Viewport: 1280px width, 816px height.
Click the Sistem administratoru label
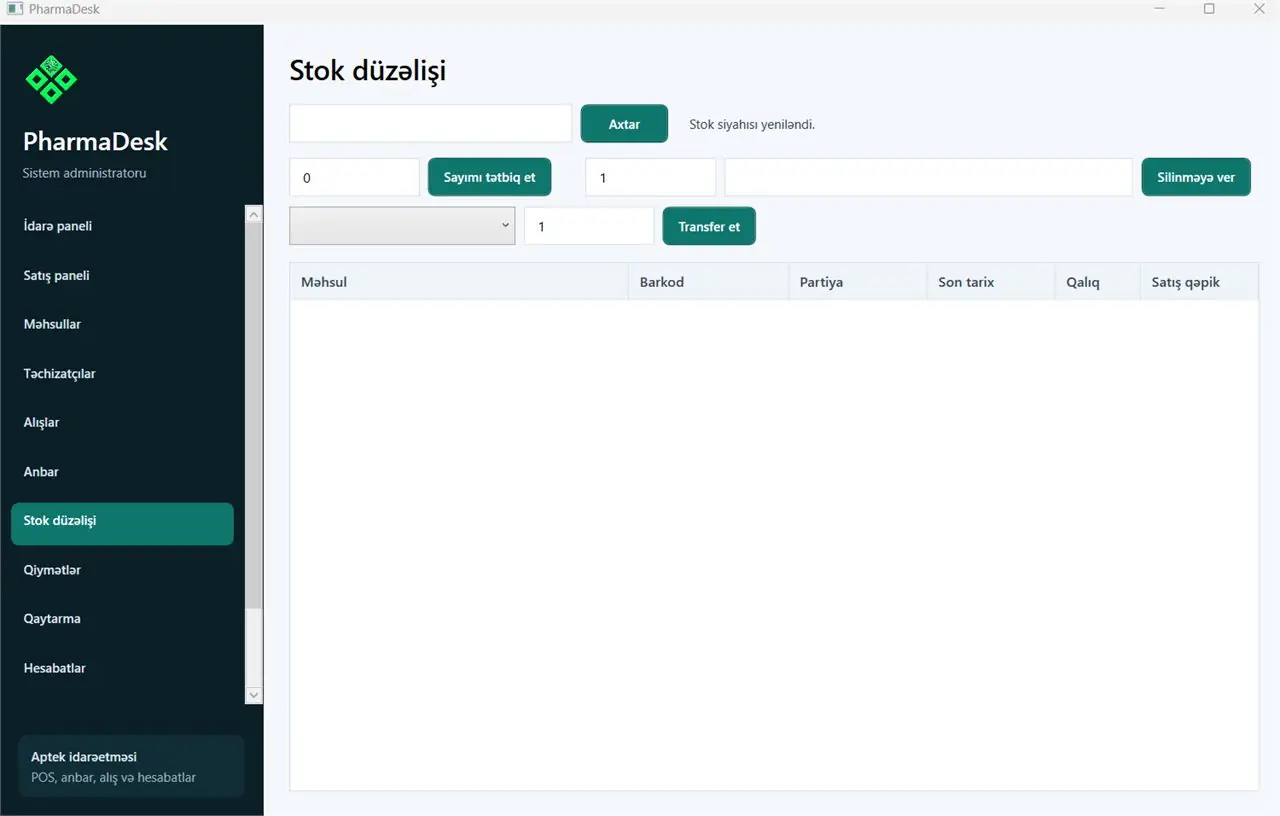(x=85, y=173)
